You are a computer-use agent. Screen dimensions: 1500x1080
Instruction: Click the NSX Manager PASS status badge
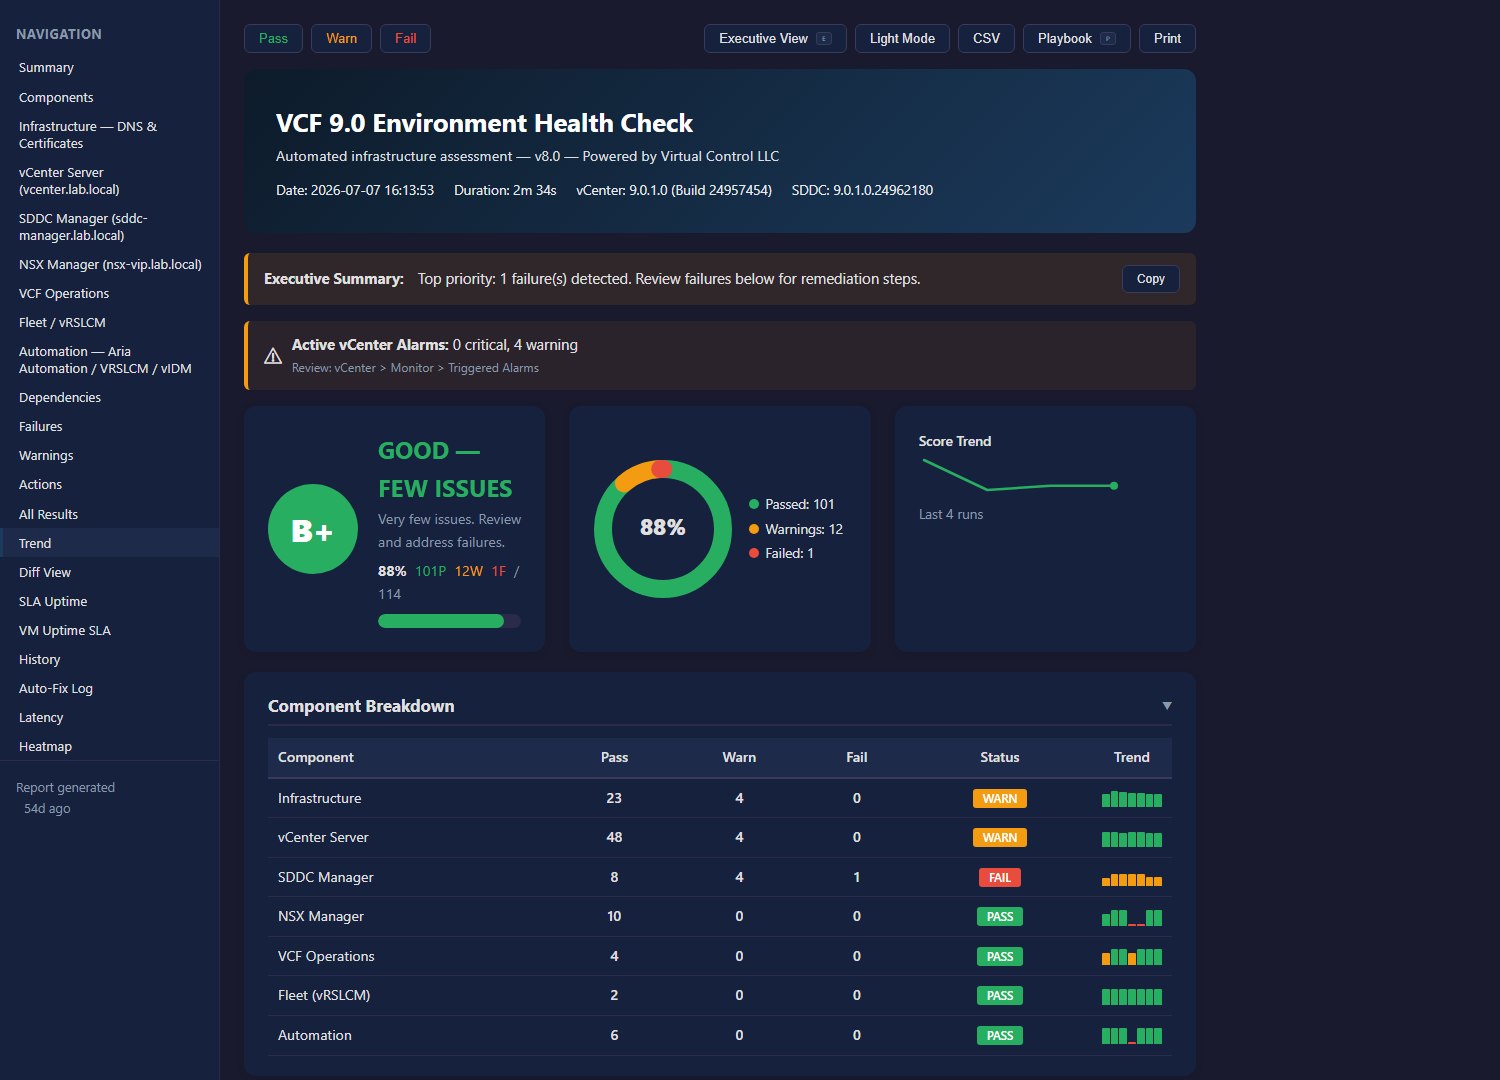click(1000, 917)
